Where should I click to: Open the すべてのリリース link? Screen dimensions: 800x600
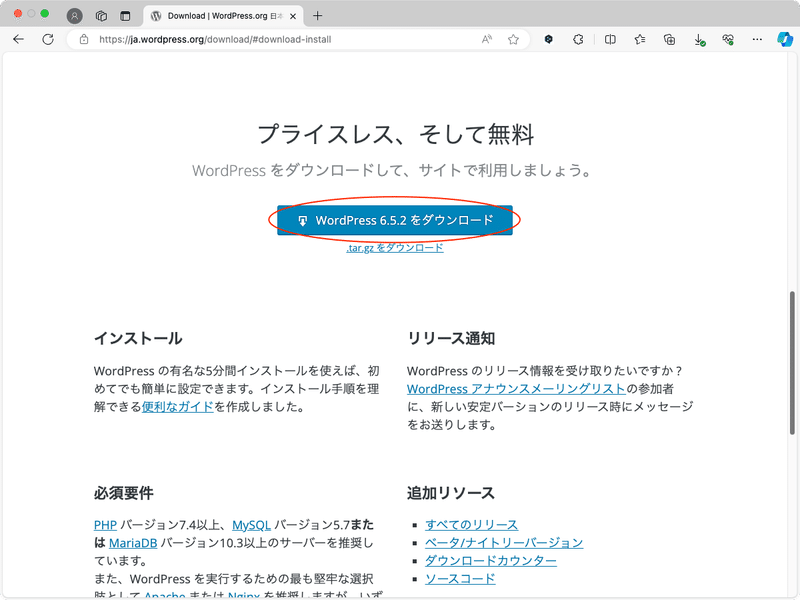(471, 524)
